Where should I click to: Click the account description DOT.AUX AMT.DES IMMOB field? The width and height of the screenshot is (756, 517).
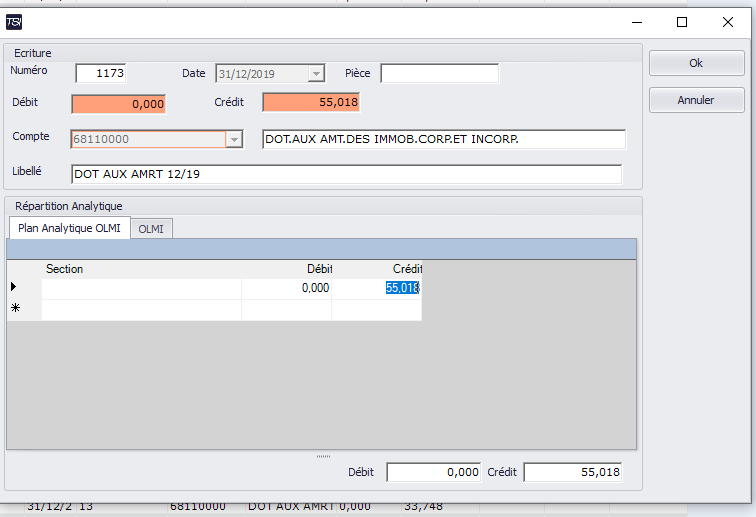[444, 139]
